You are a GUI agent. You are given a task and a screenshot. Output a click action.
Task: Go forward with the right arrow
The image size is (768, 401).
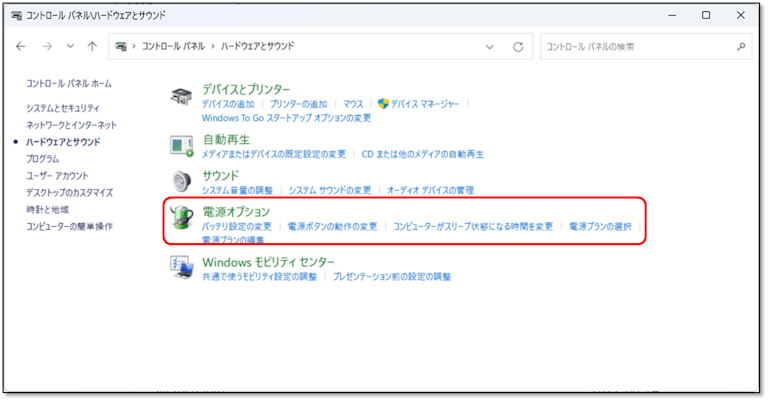click(x=47, y=47)
